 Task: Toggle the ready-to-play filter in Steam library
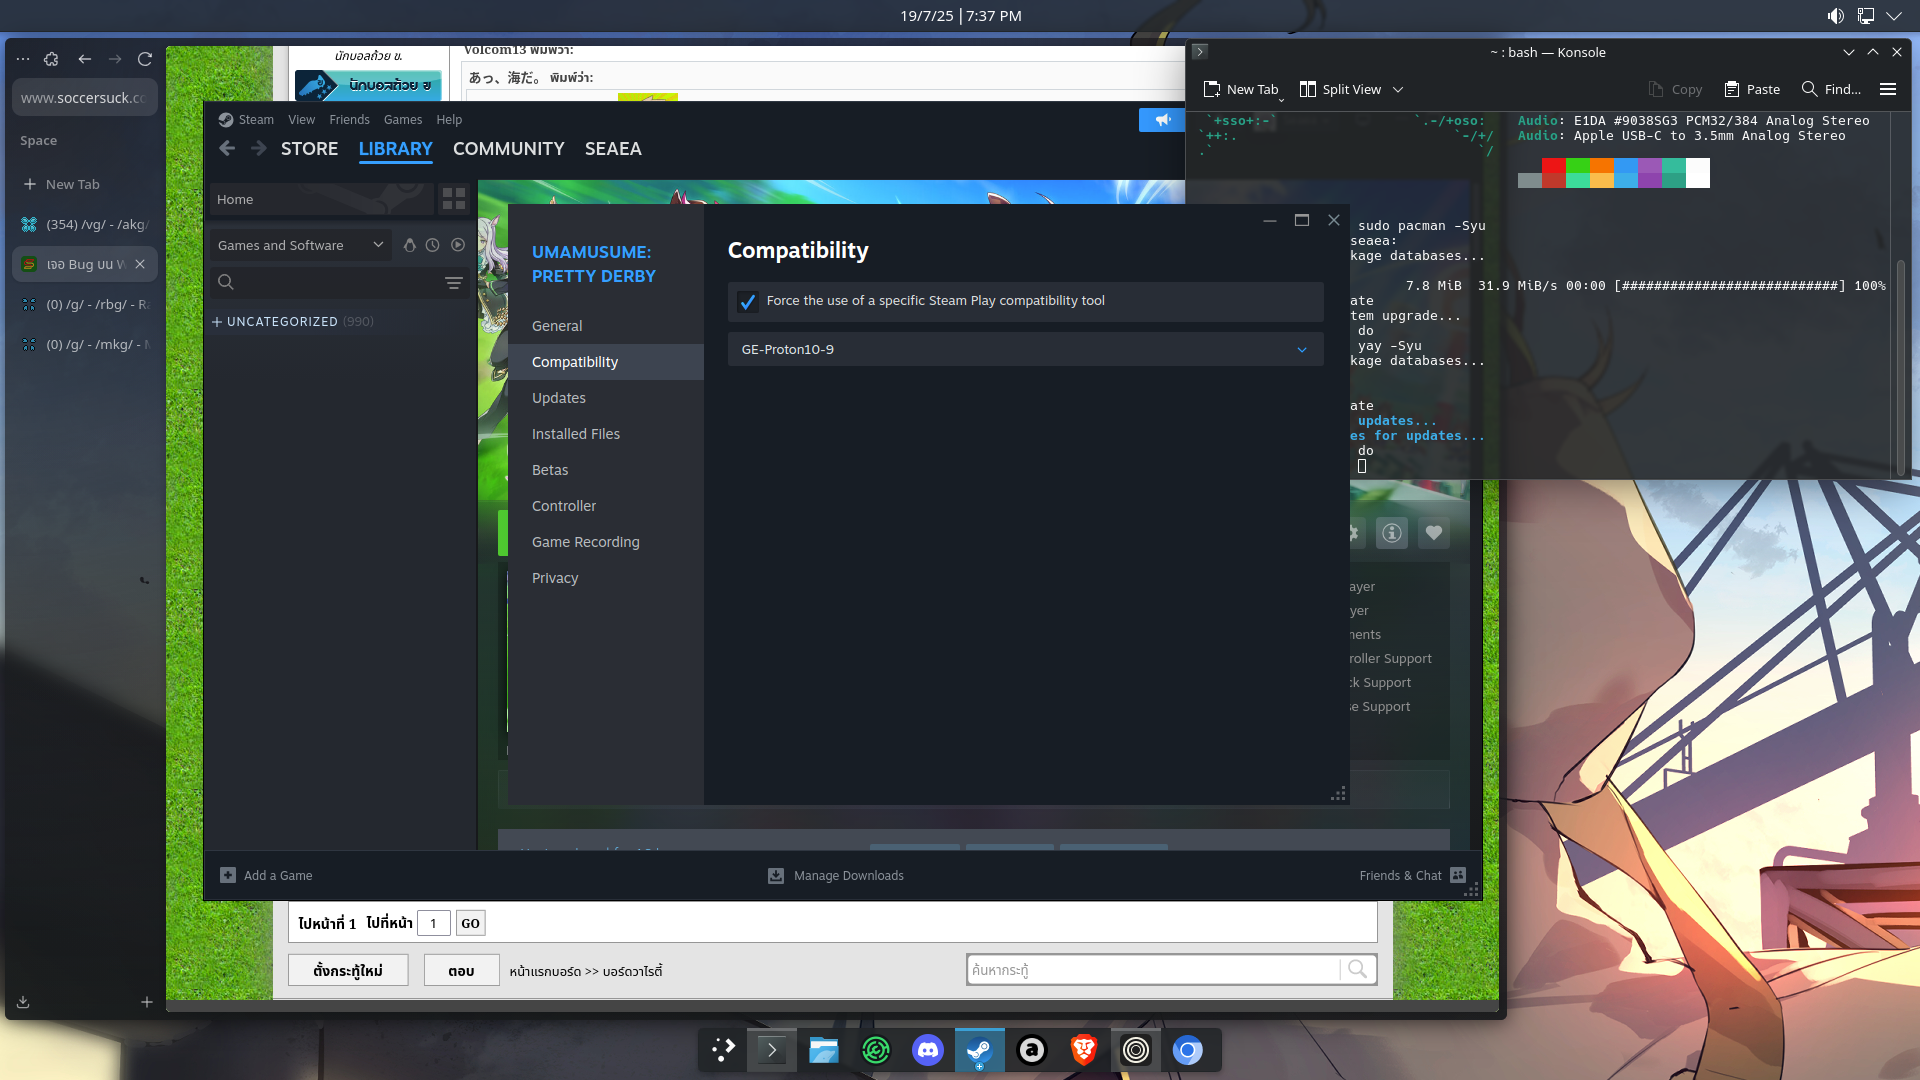pyautogui.click(x=458, y=245)
